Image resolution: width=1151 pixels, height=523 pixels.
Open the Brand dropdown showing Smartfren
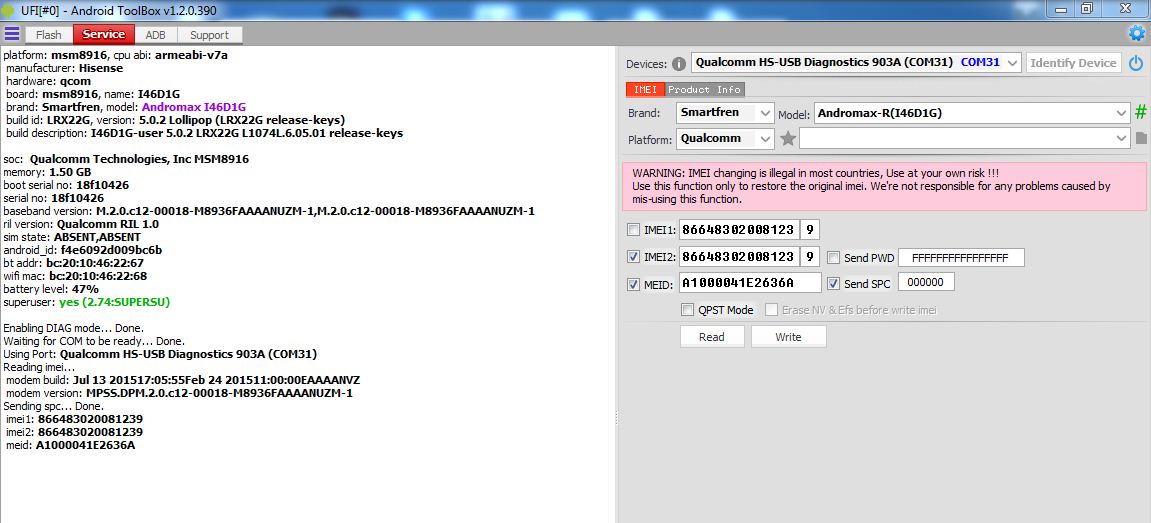(x=725, y=112)
